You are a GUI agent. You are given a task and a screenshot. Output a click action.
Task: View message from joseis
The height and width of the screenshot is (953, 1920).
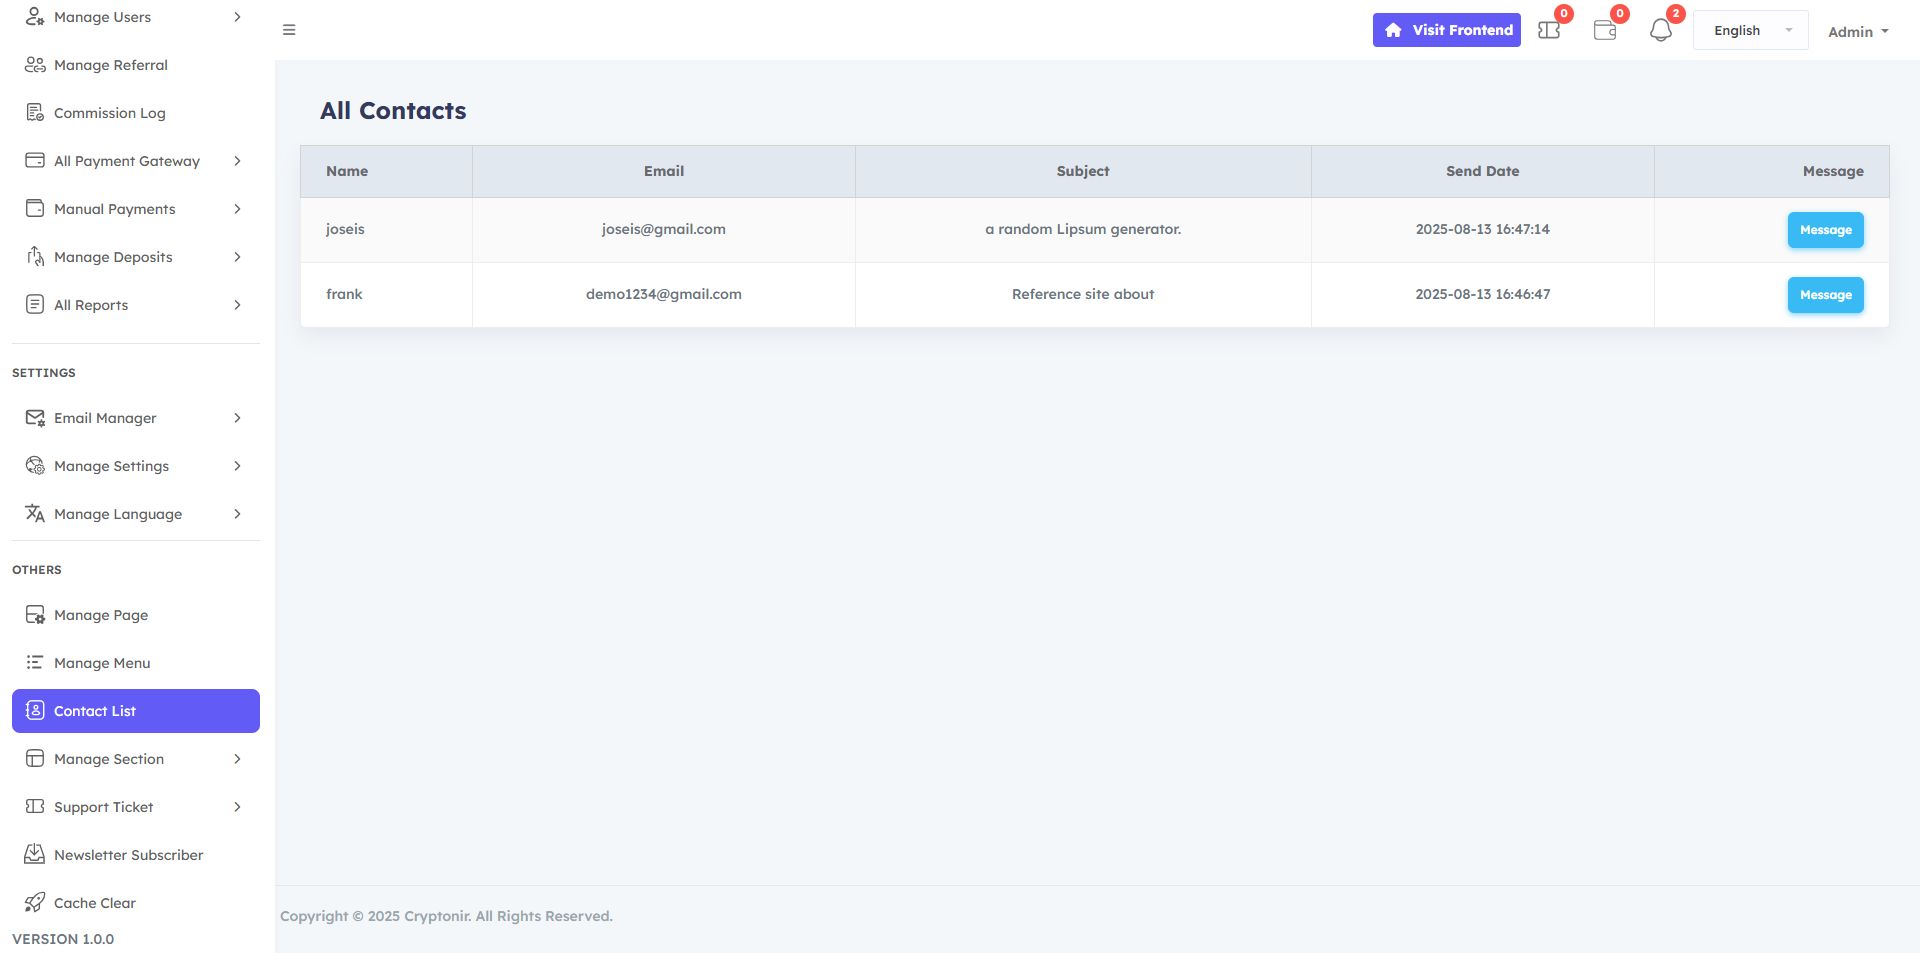click(1825, 230)
